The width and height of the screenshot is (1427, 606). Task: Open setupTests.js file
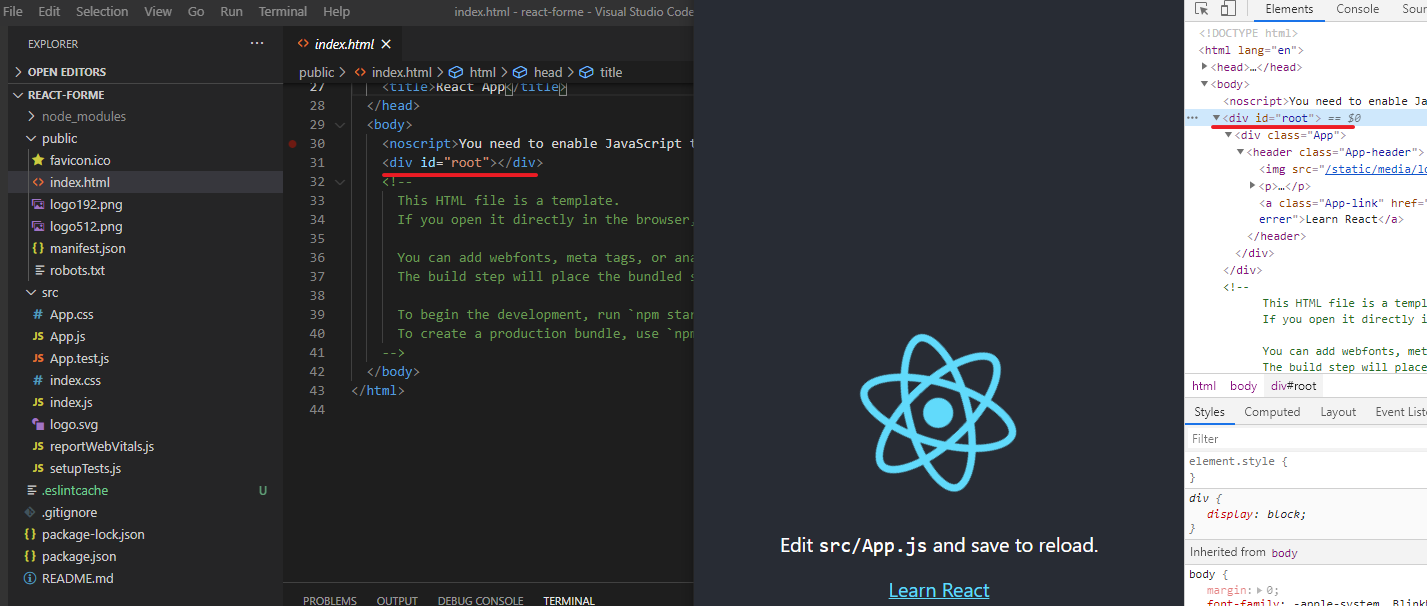coord(85,468)
